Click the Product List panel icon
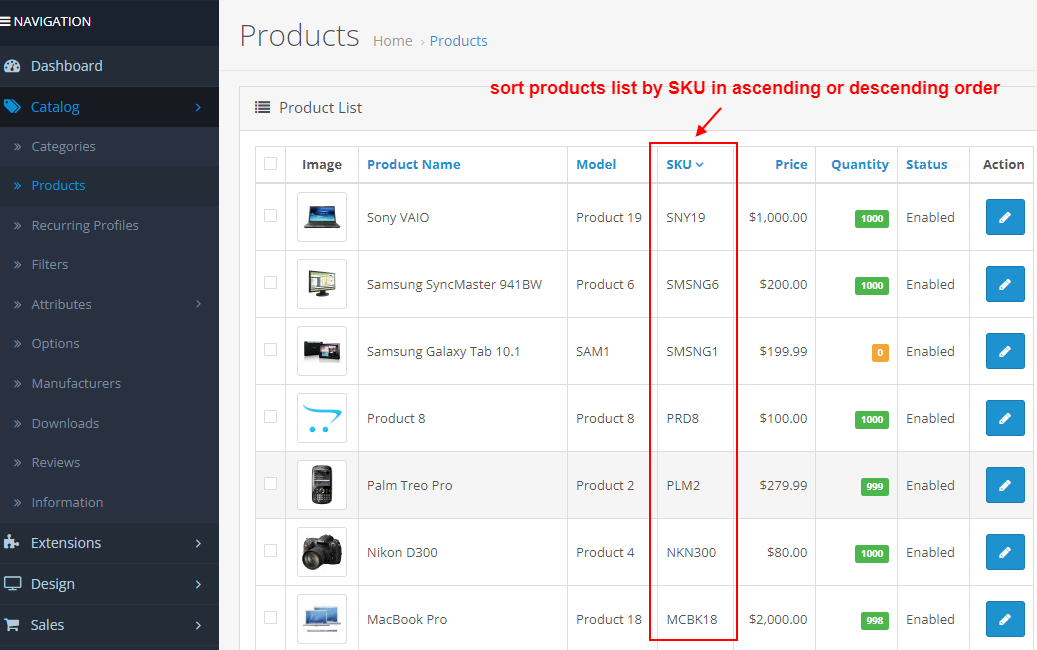This screenshot has height=650, width=1037. click(262, 107)
